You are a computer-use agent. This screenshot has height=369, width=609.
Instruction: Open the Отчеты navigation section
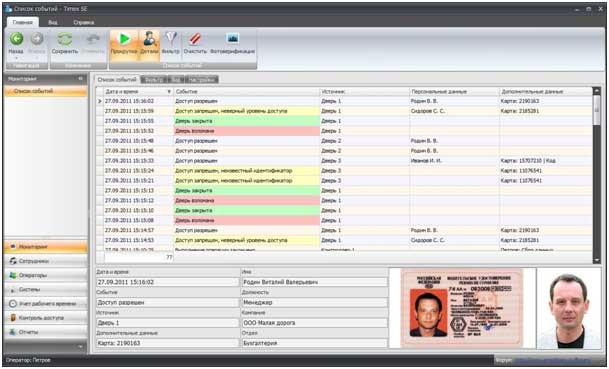click(x=46, y=332)
